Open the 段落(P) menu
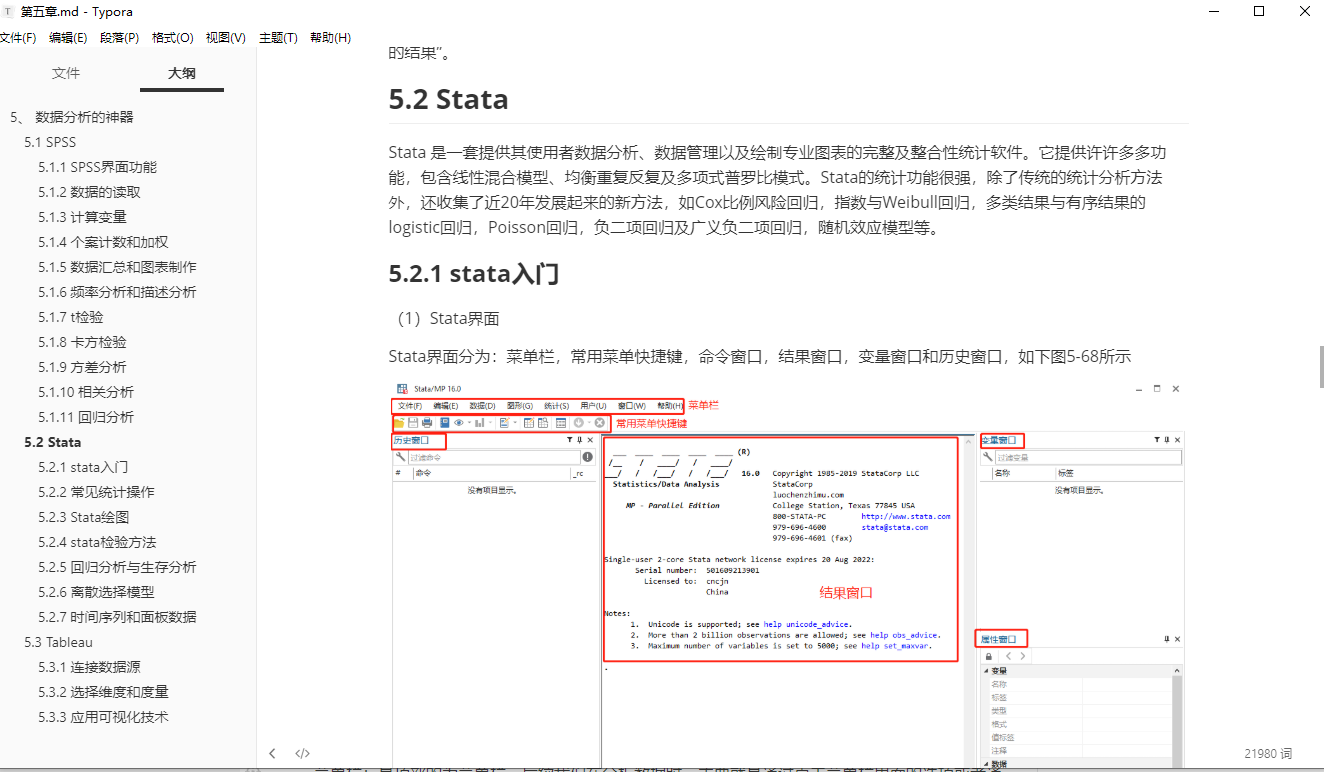This screenshot has width=1324, height=772. click(119, 38)
